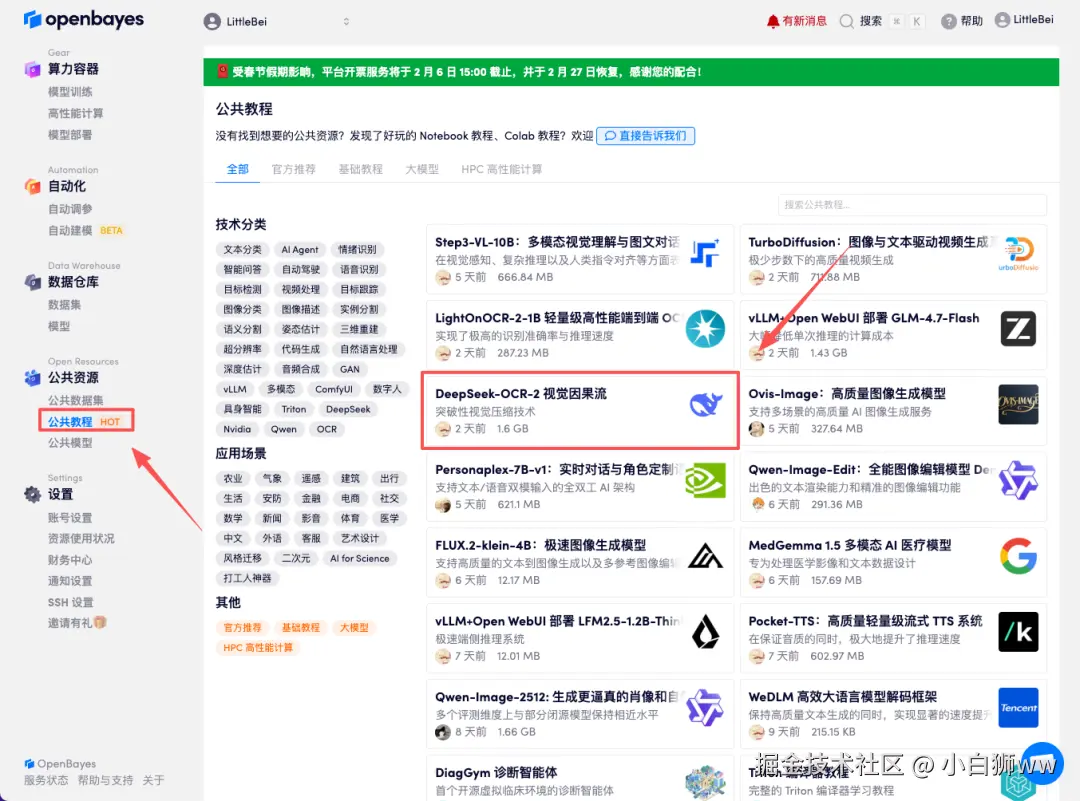Viewport: 1080px width, 801px height.
Task: Filter by the 目标检测 tag
Action: [242, 289]
